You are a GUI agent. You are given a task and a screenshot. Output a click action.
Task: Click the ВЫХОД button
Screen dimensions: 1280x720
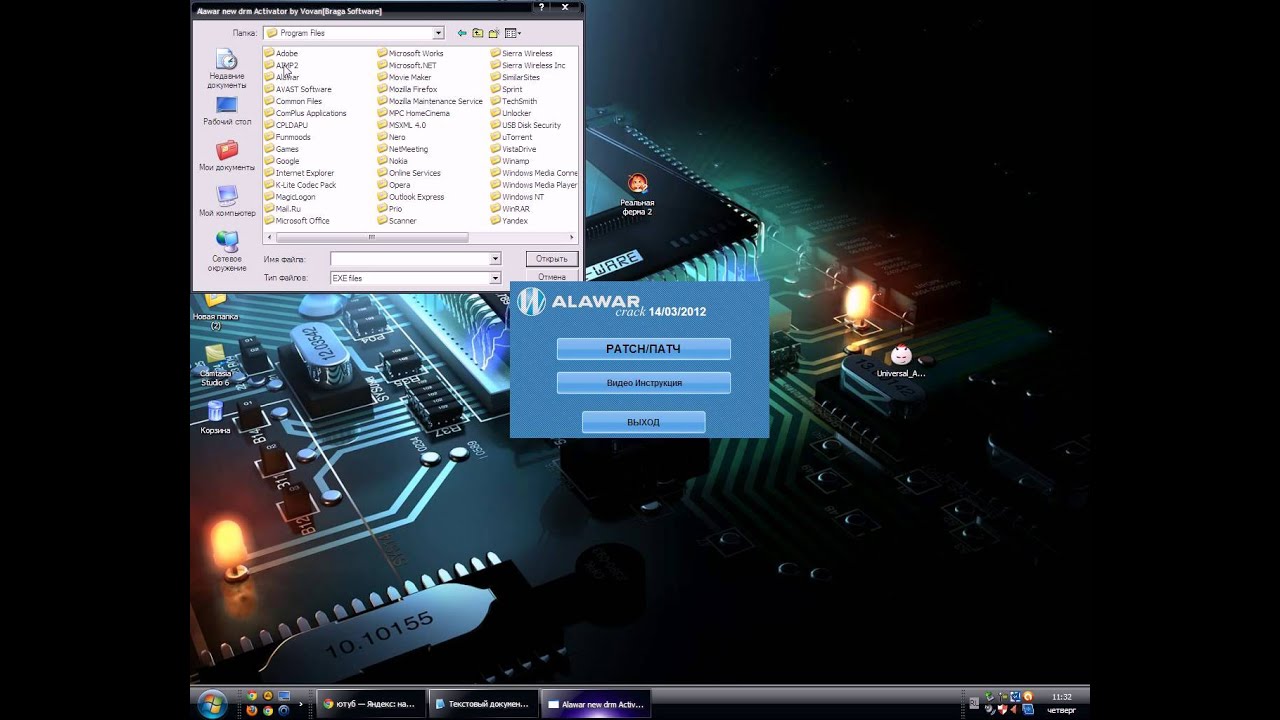tap(643, 422)
